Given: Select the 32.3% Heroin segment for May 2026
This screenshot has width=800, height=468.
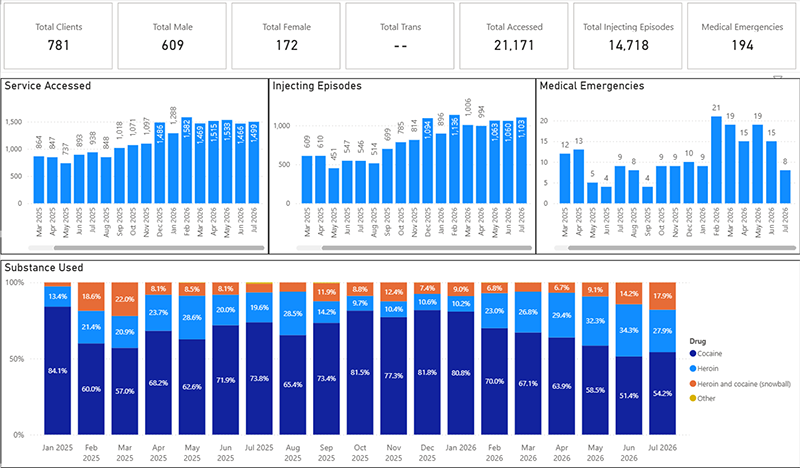Looking at the screenshot, I should click(x=595, y=321).
